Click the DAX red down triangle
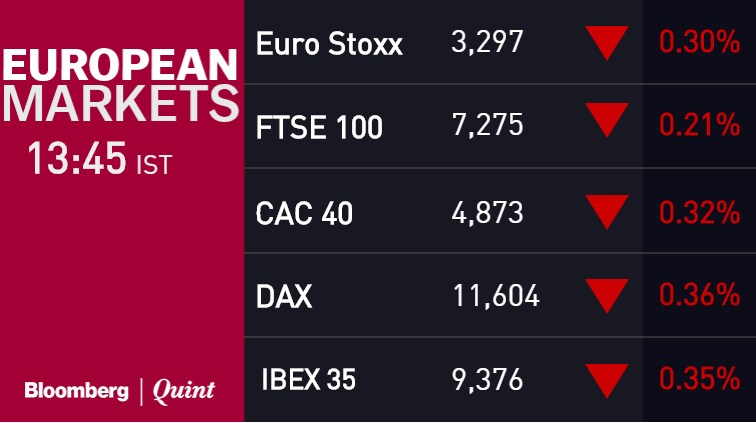This screenshot has width=756, height=423. pyautogui.click(x=607, y=295)
